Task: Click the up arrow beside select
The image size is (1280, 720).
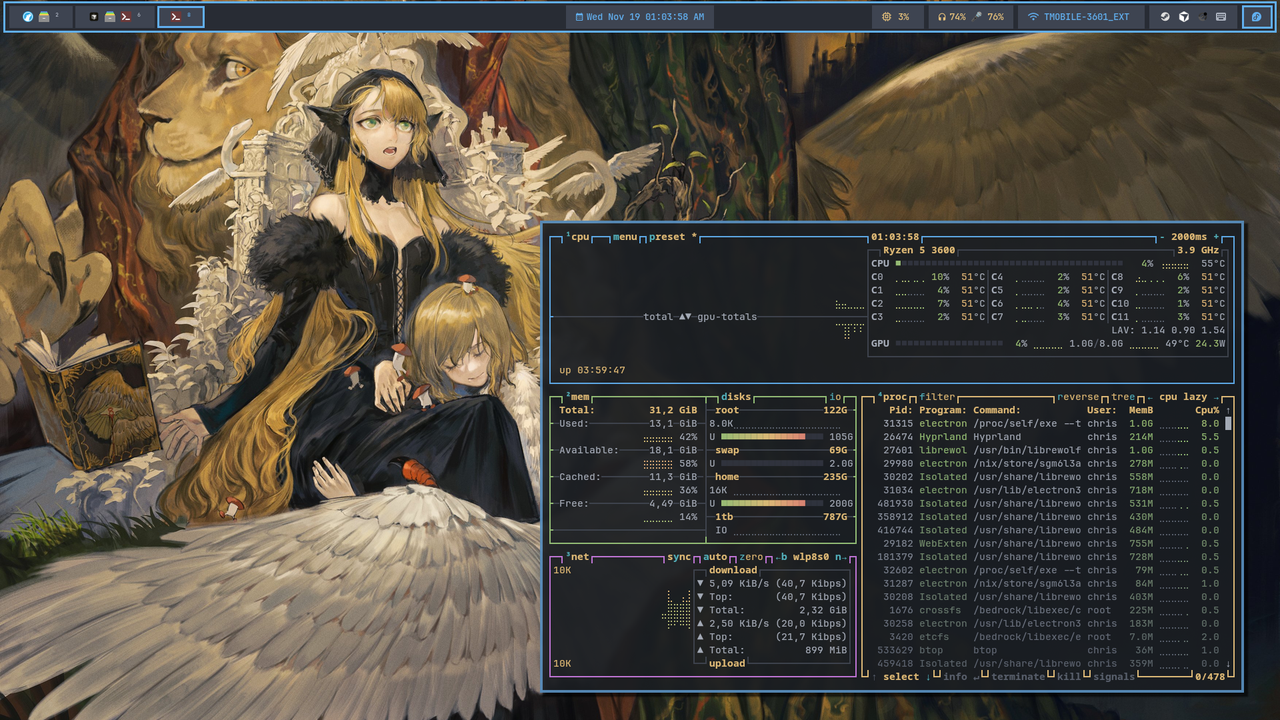Action: click(x=875, y=677)
